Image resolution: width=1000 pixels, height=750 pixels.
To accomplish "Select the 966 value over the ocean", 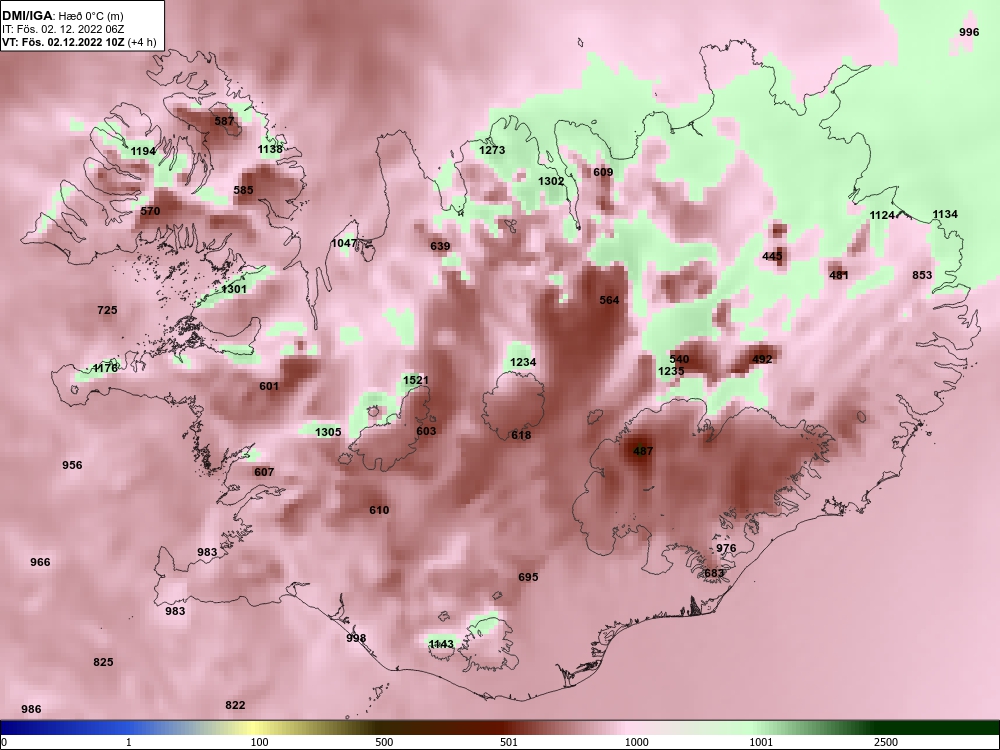I will coord(40,562).
